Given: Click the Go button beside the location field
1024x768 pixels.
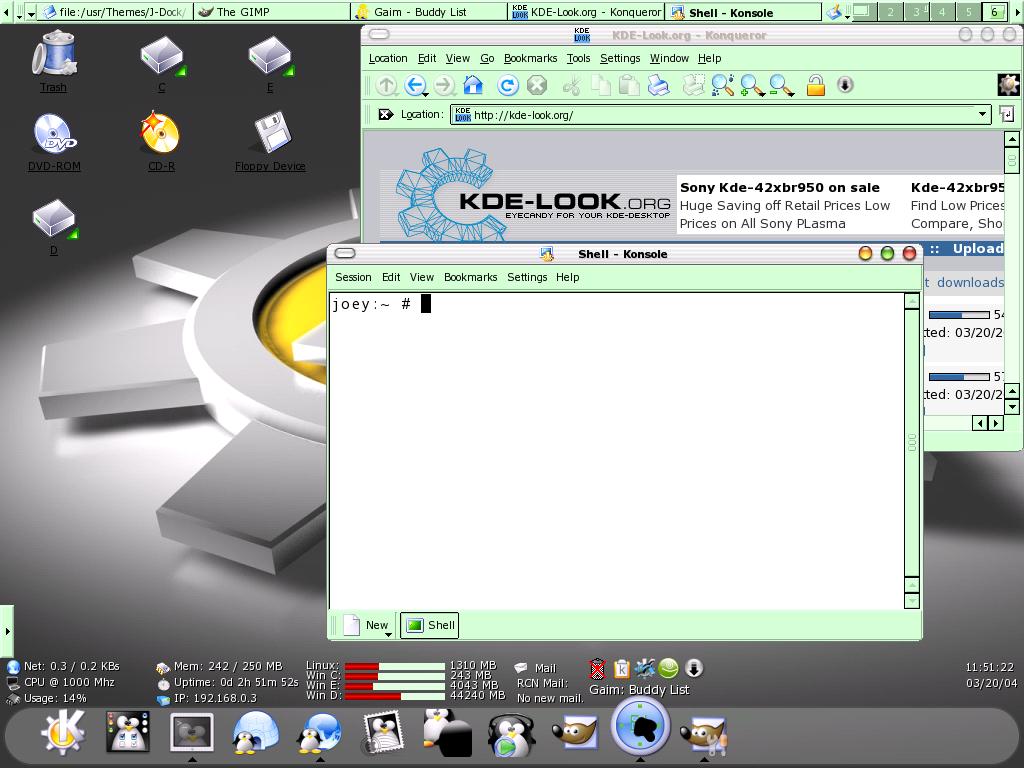Looking at the screenshot, I should coord(1006,114).
